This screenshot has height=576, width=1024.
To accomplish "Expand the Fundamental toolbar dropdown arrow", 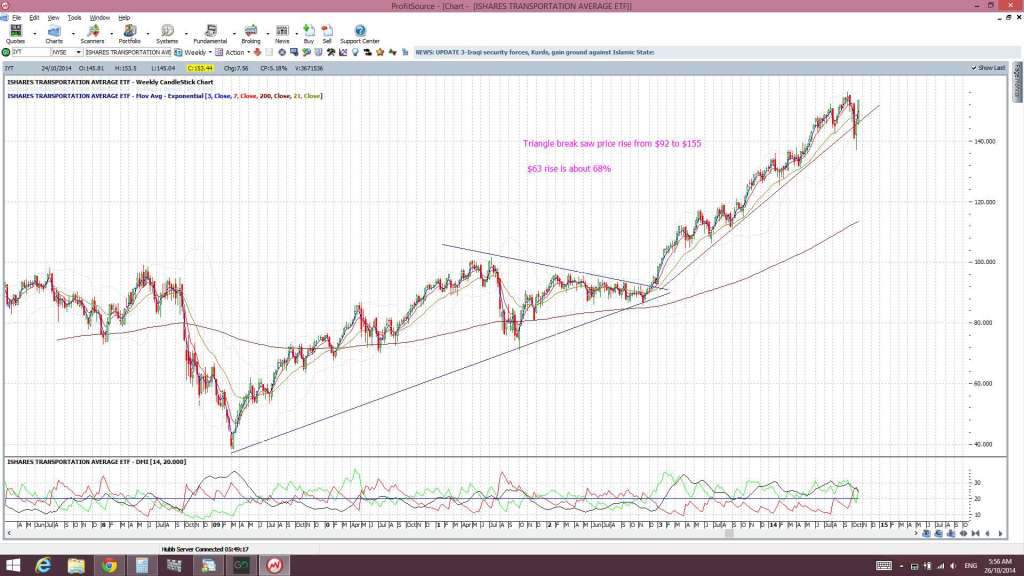I will 234,33.
